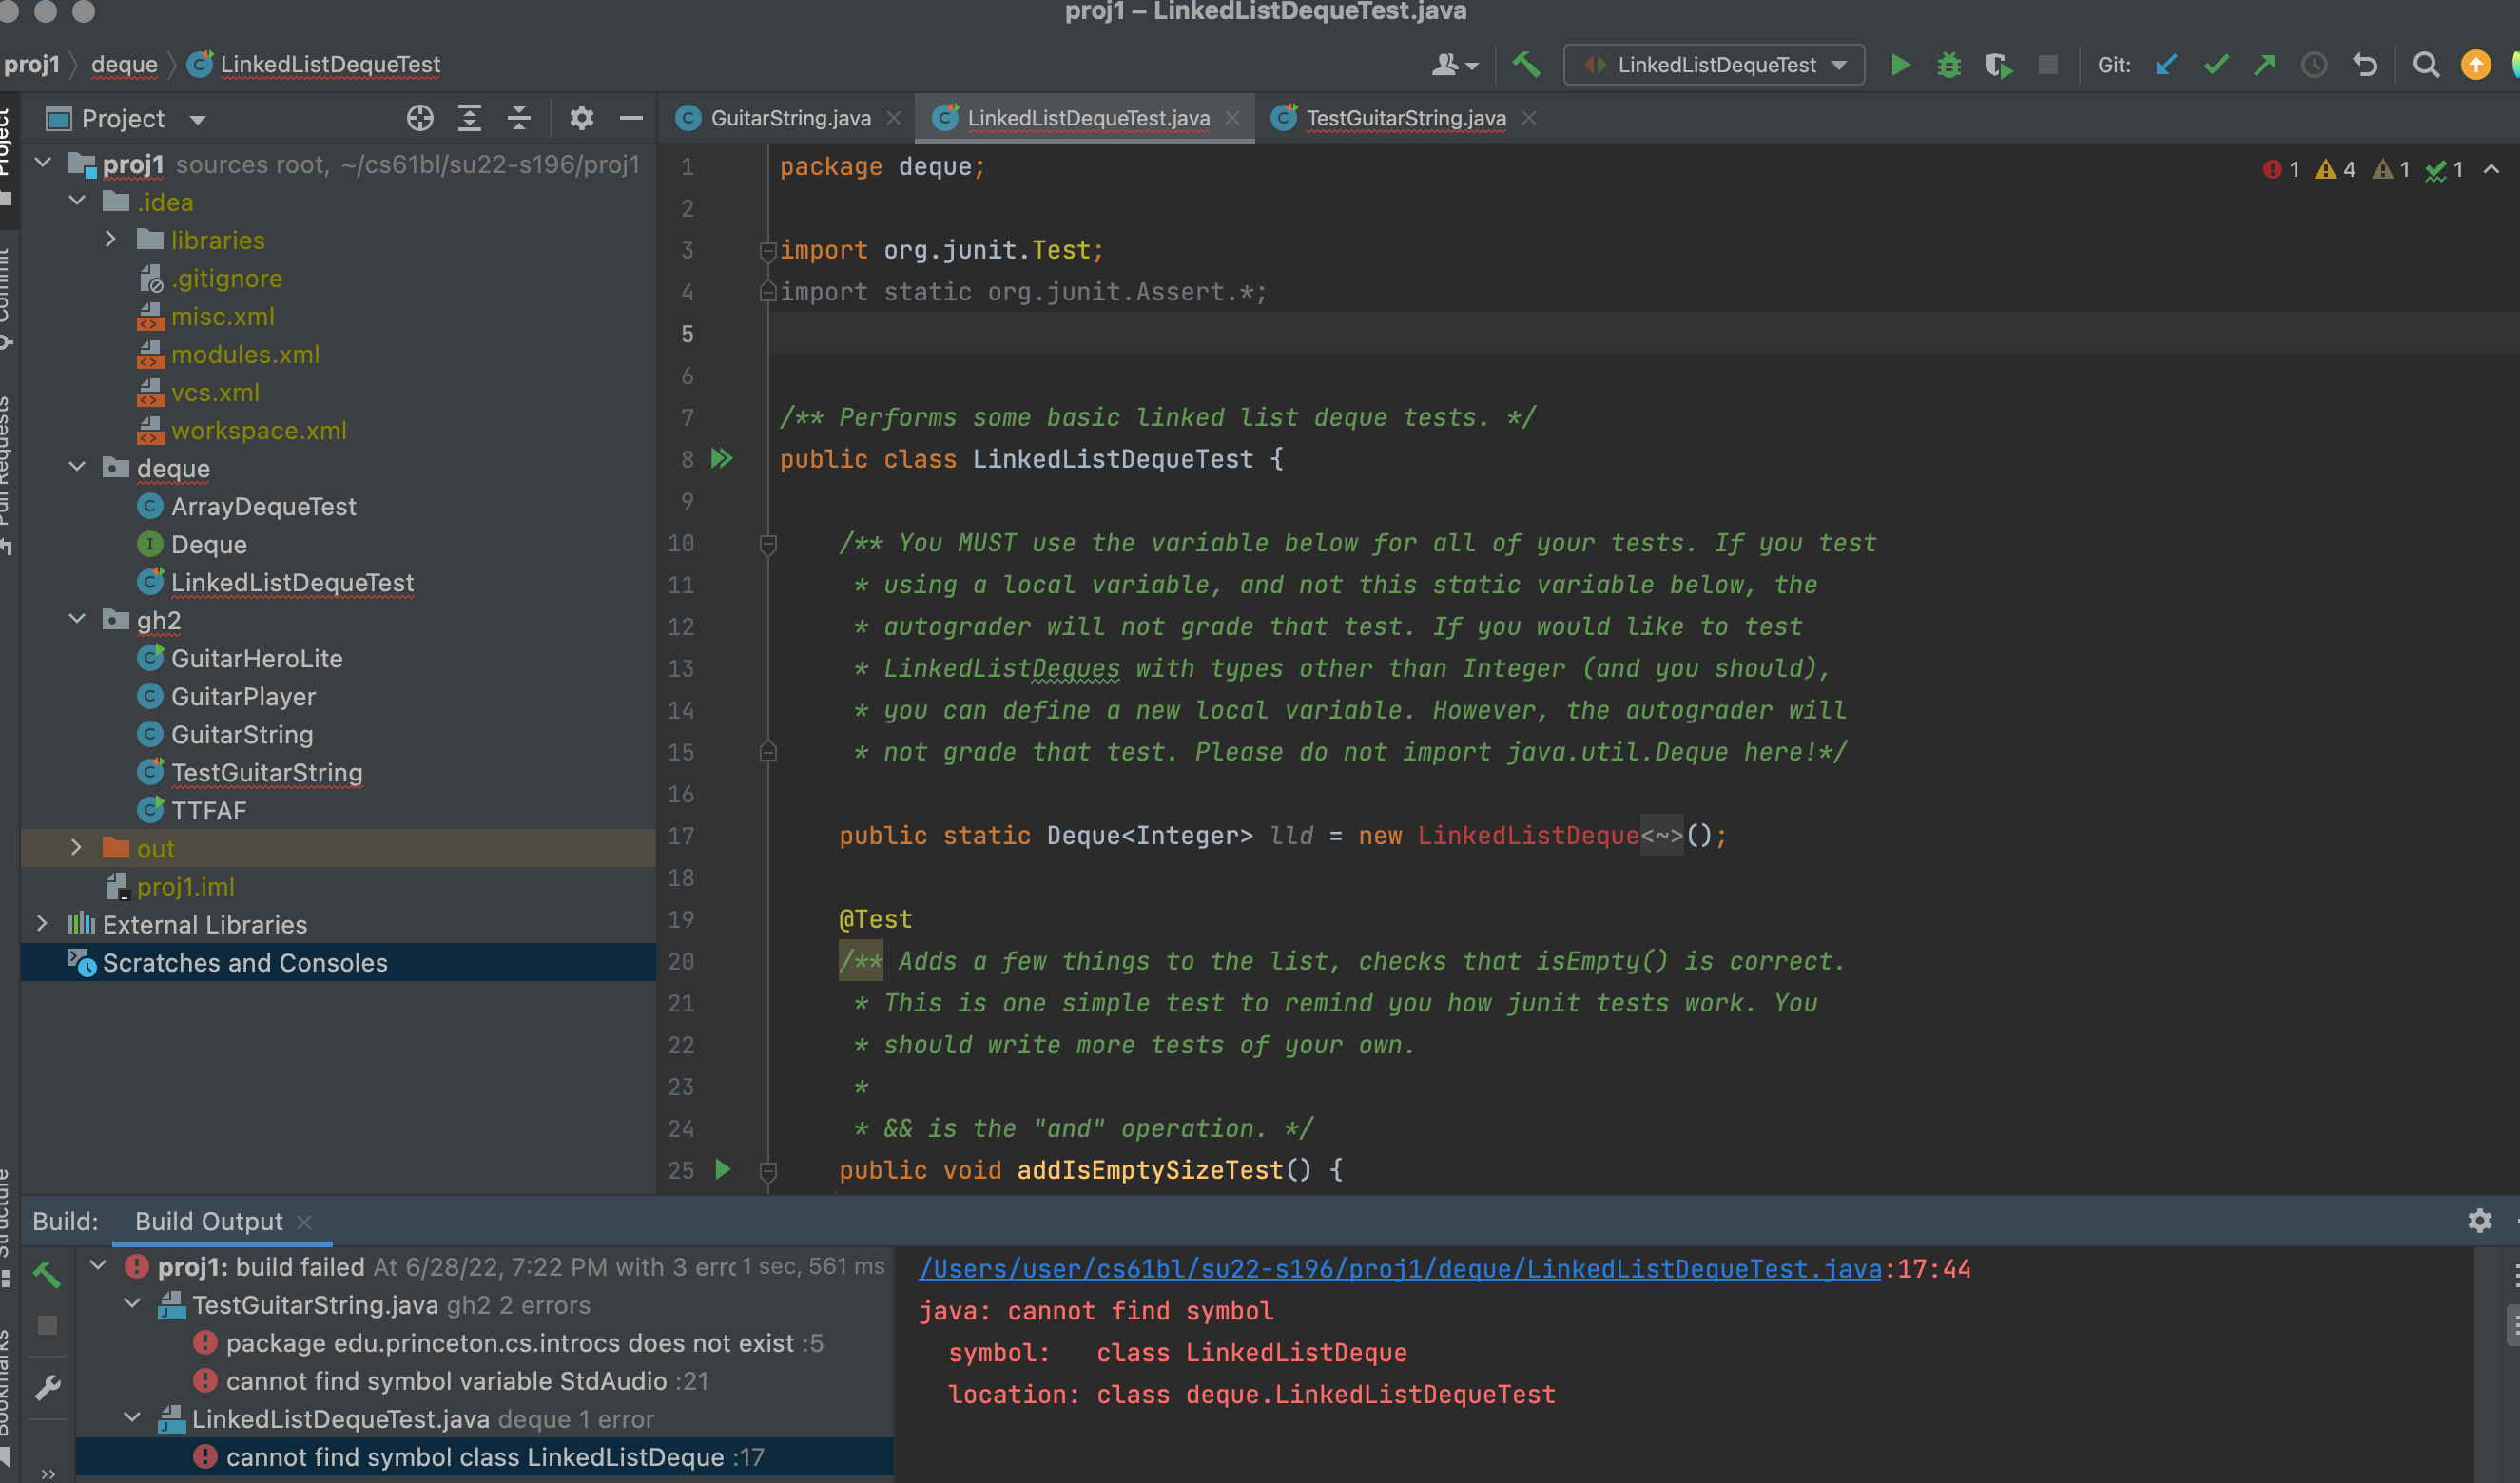Image resolution: width=2520 pixels, height=1483 pixels.
Task: Toggle code fold marker at line 10
Action: point(768,543)
